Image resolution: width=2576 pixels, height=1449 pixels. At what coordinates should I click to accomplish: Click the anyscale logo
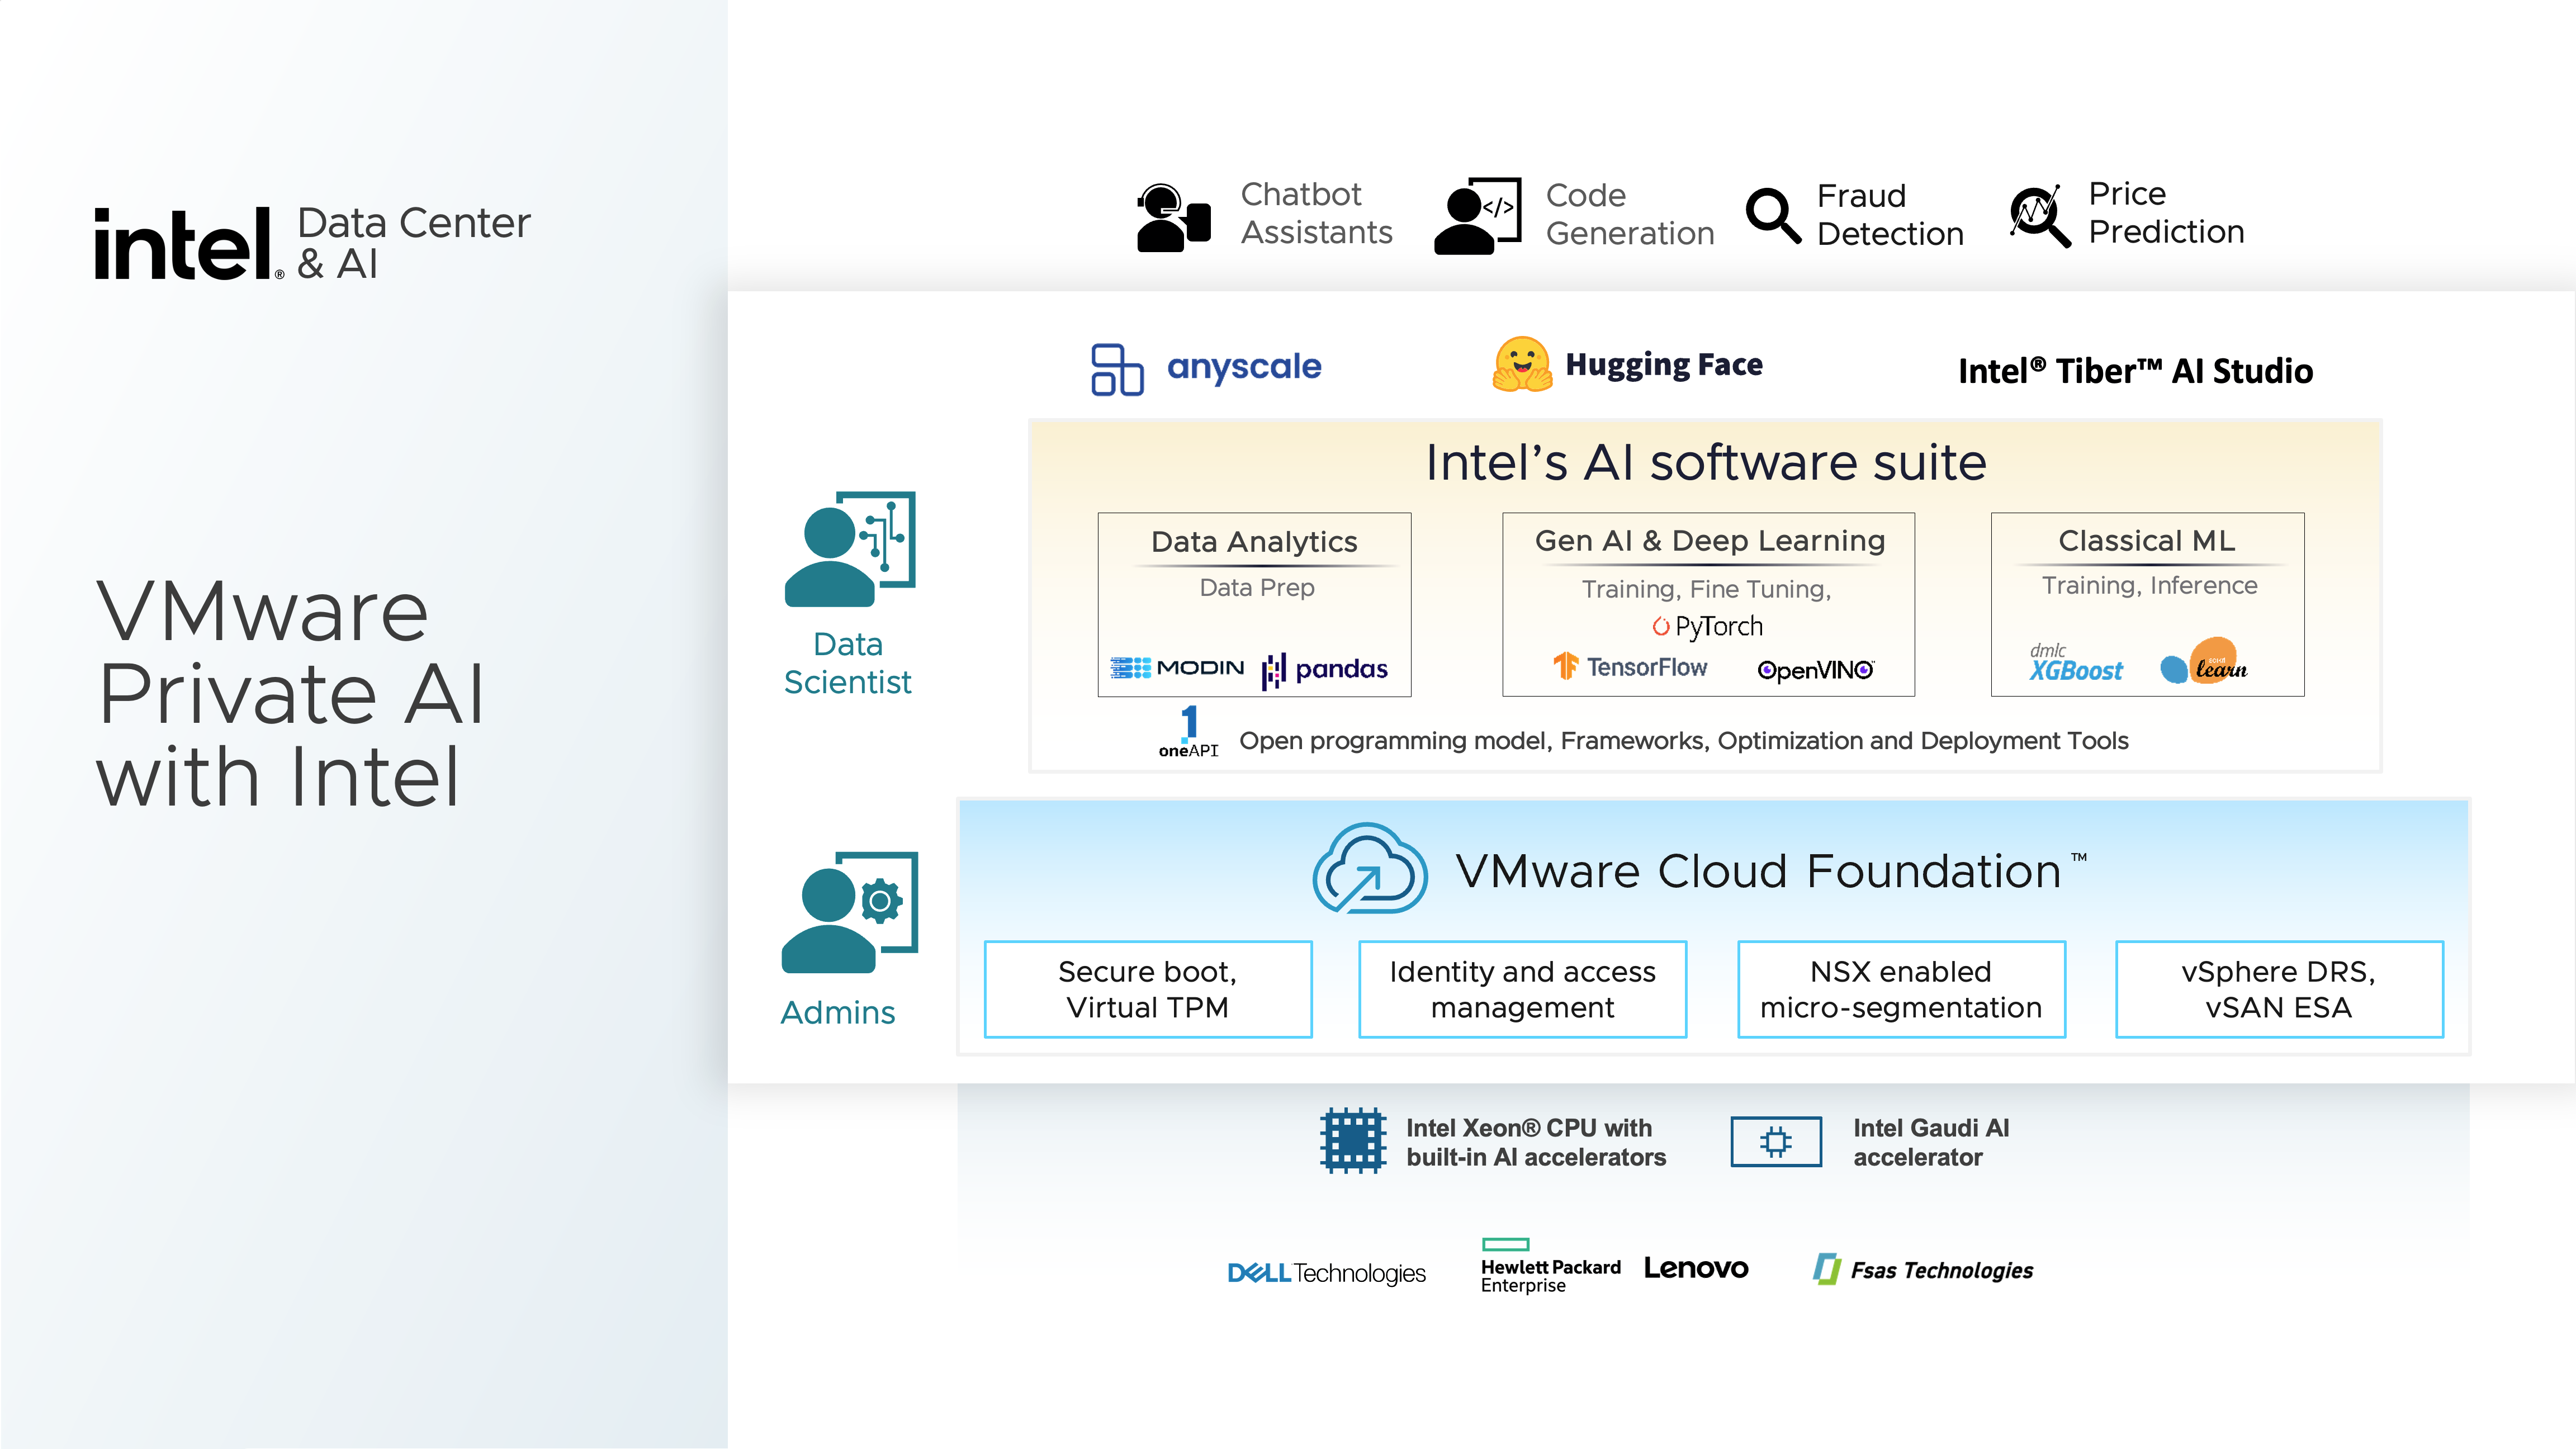[x=1206, y=369]
